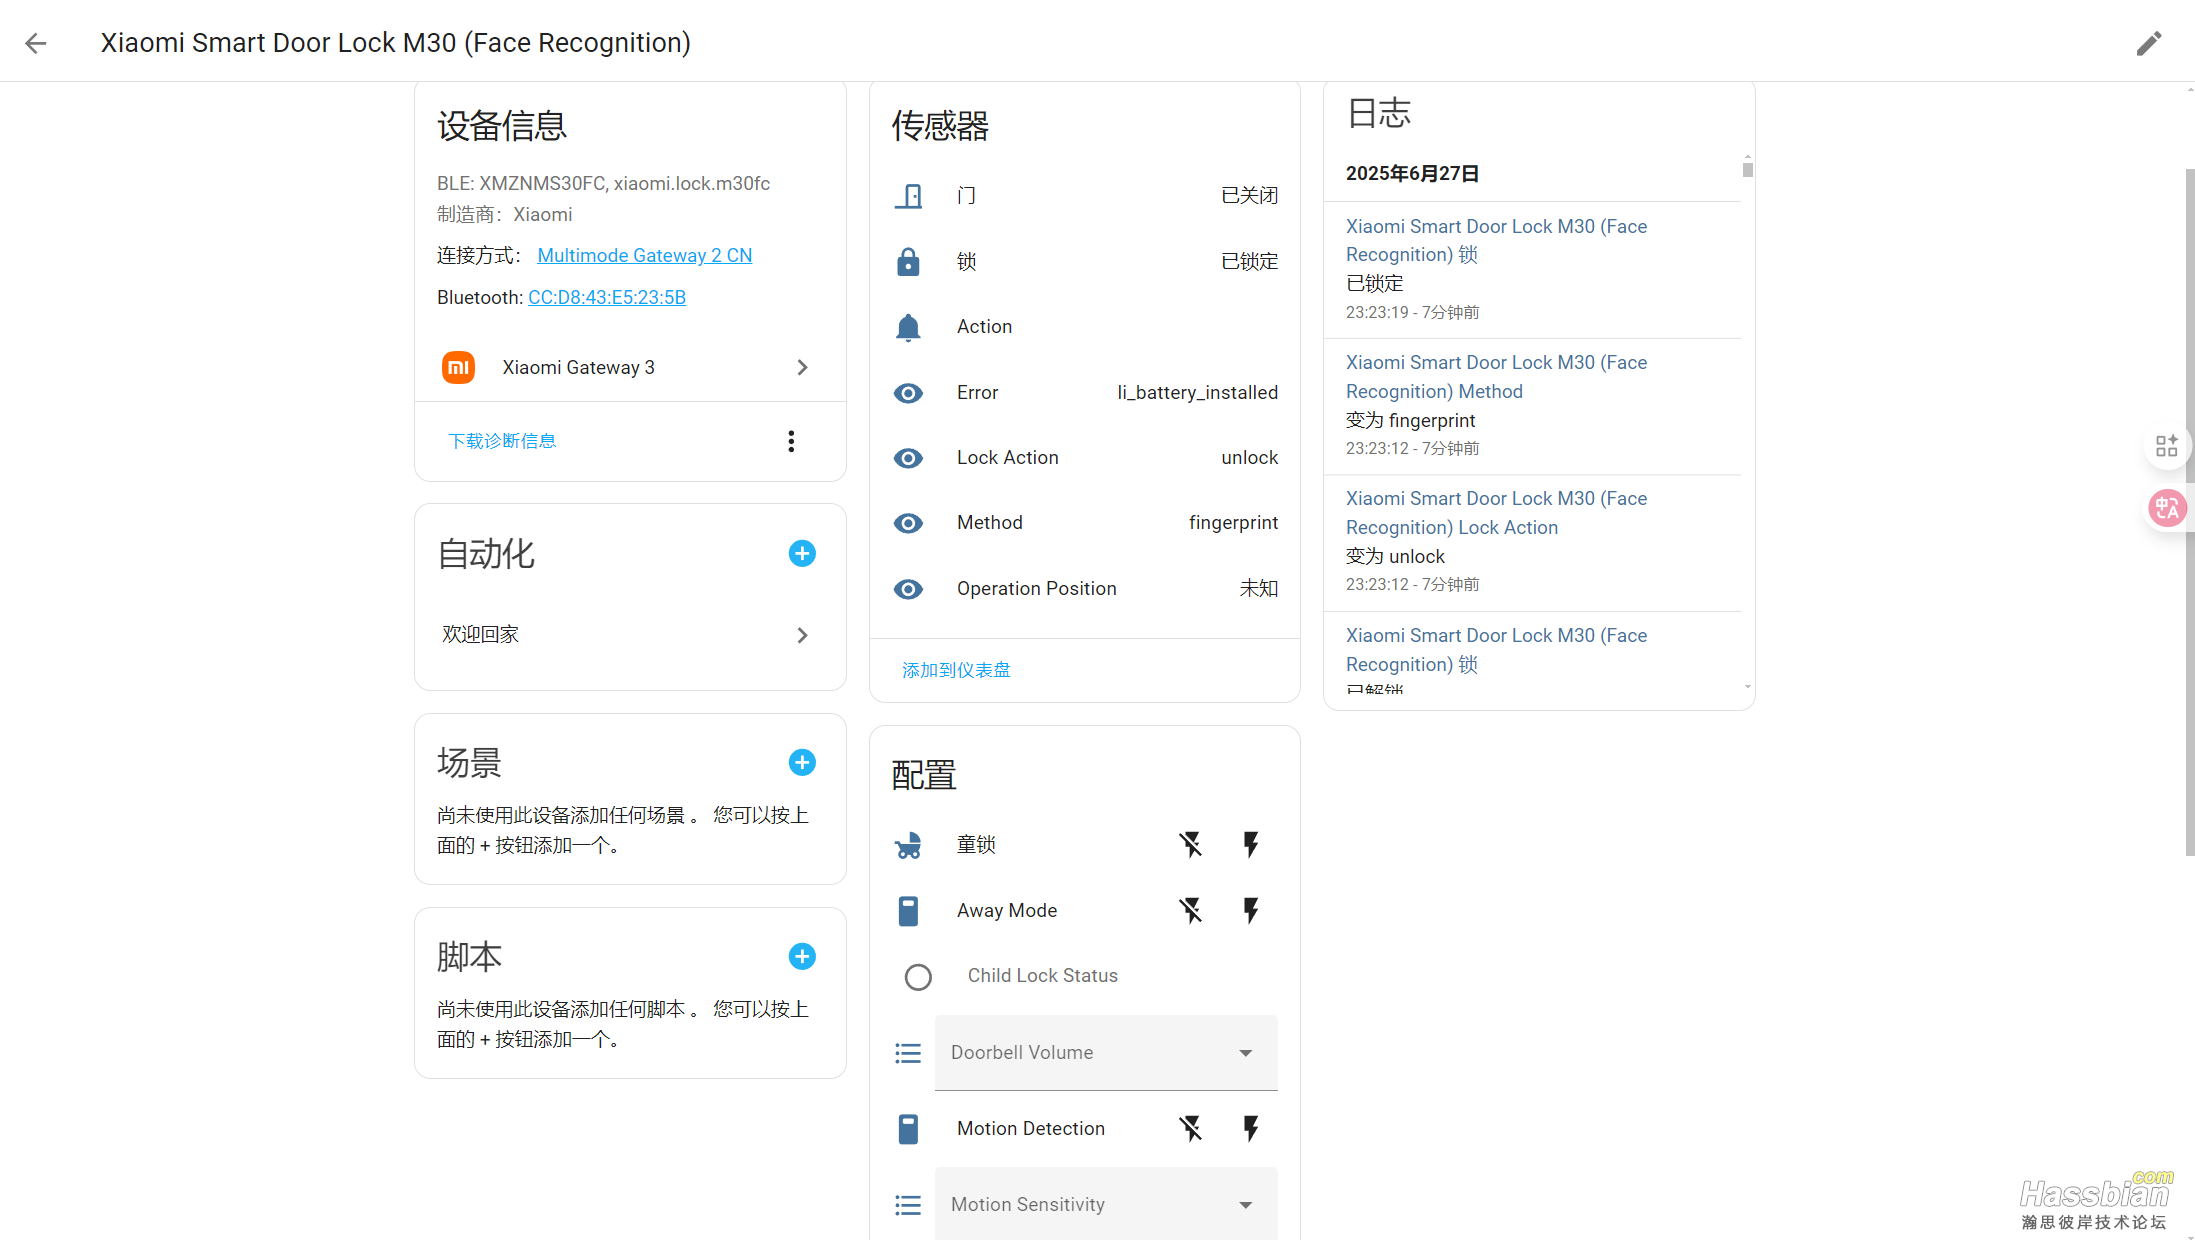Click the list icon beside Motion Sensitivity
This screenshot has height=1240, width=2195.
(x=908, y=1205)
